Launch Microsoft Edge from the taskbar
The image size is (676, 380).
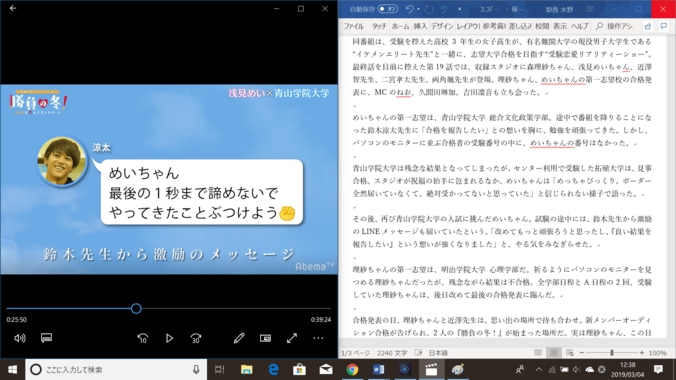tap(273, 370)
